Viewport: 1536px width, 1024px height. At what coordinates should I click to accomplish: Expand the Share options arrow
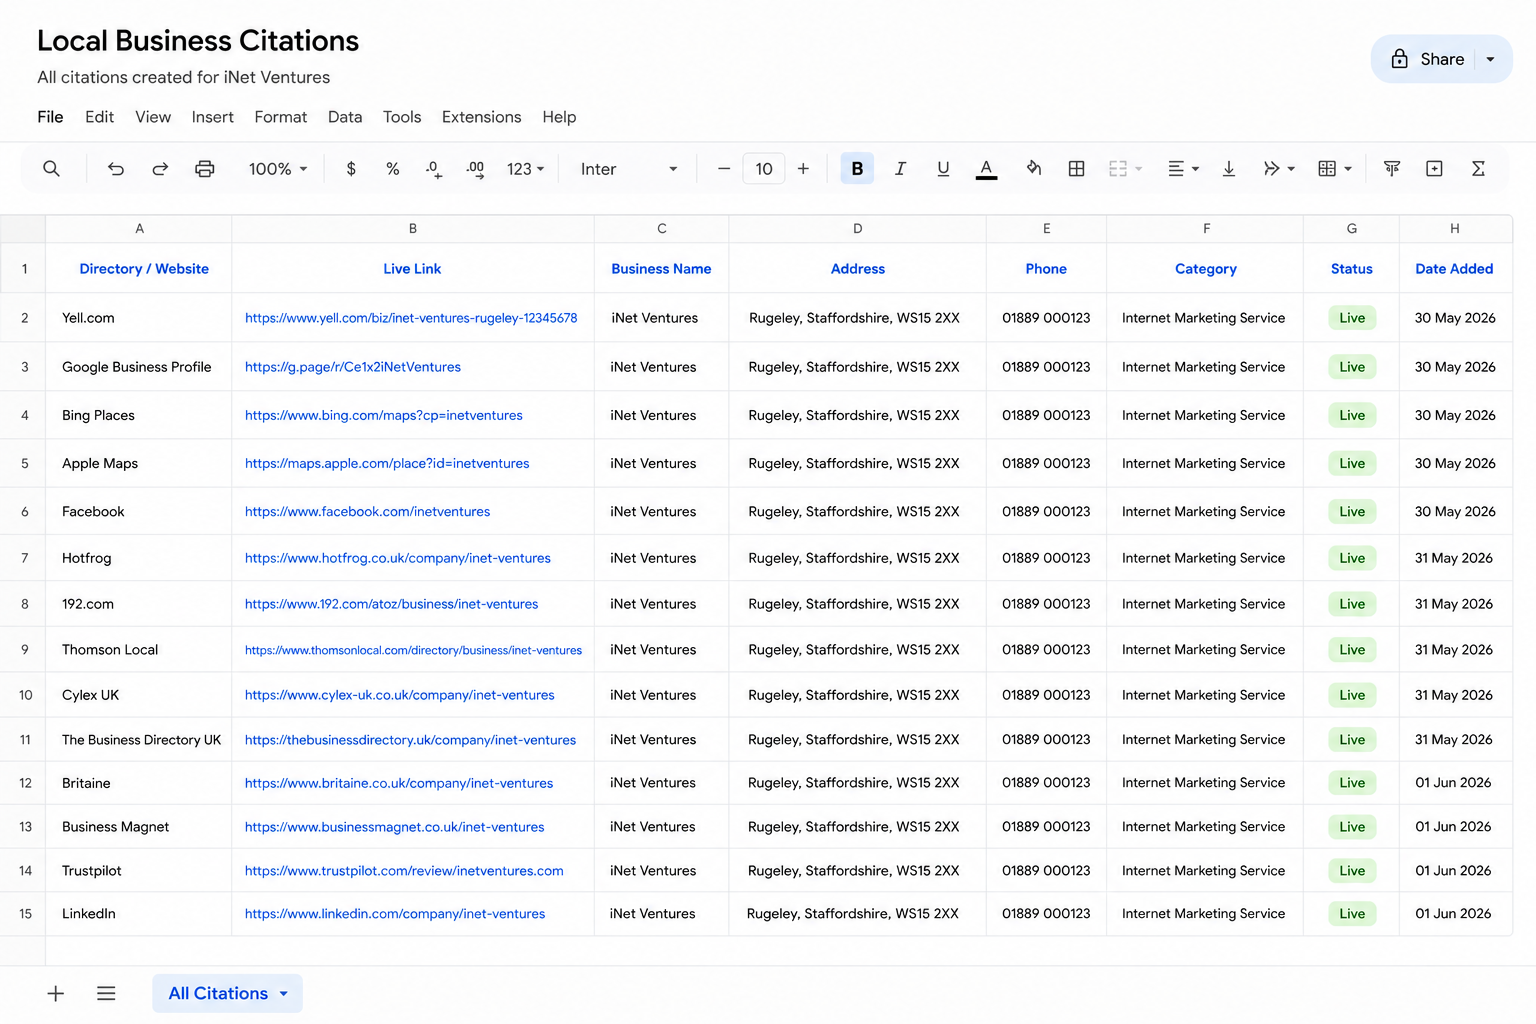1491,59
